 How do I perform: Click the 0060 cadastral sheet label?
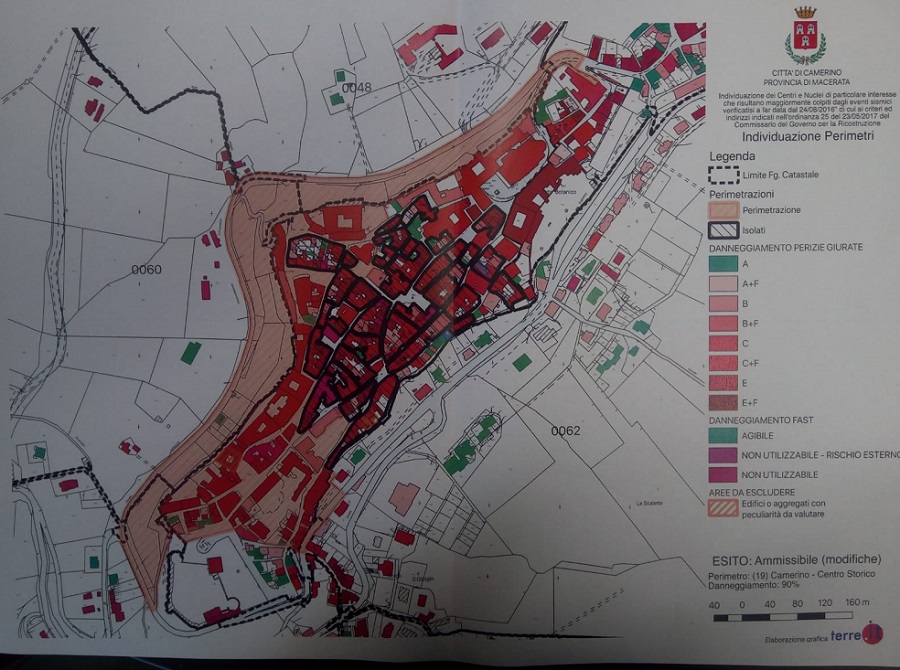[x=146, y=270]
